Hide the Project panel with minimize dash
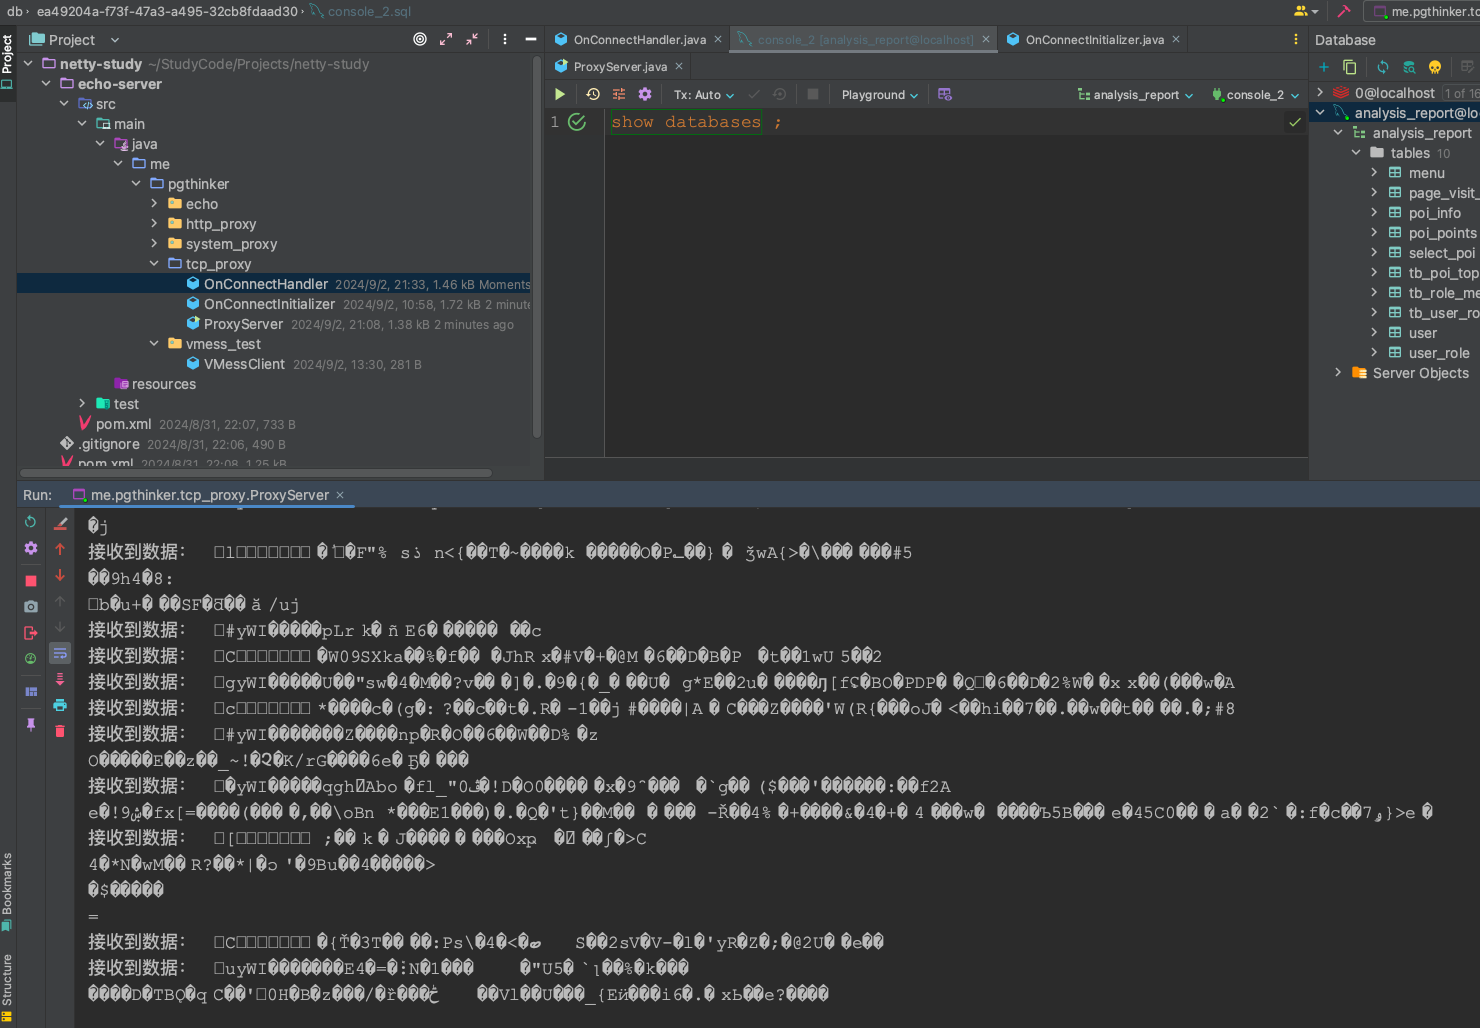Screen dimensions: 1480x1028 pyautogui.click(x=531, y=39)
